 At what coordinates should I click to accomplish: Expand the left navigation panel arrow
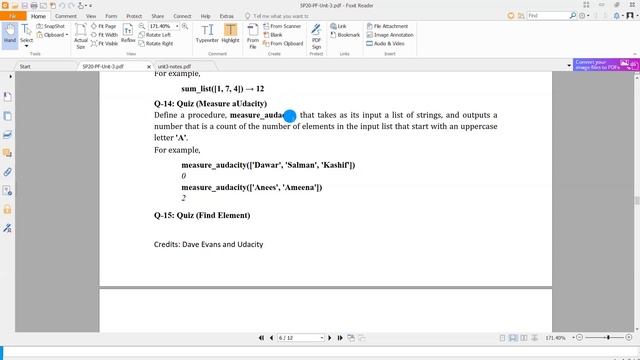(10, 76)
